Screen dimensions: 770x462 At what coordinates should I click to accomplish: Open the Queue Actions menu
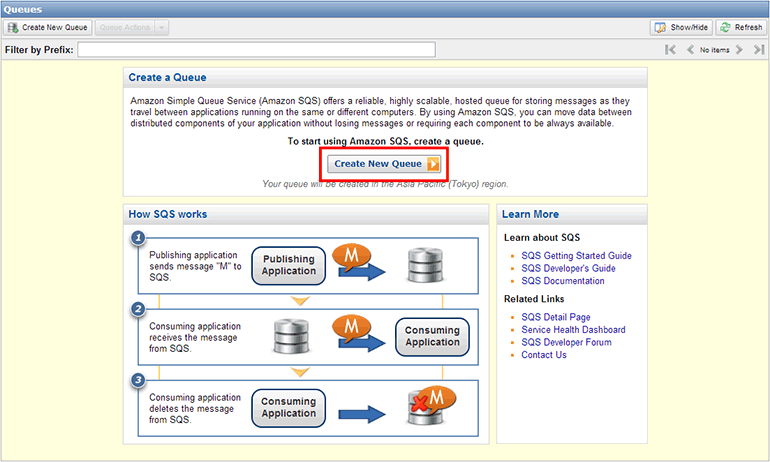pos(125,28)
